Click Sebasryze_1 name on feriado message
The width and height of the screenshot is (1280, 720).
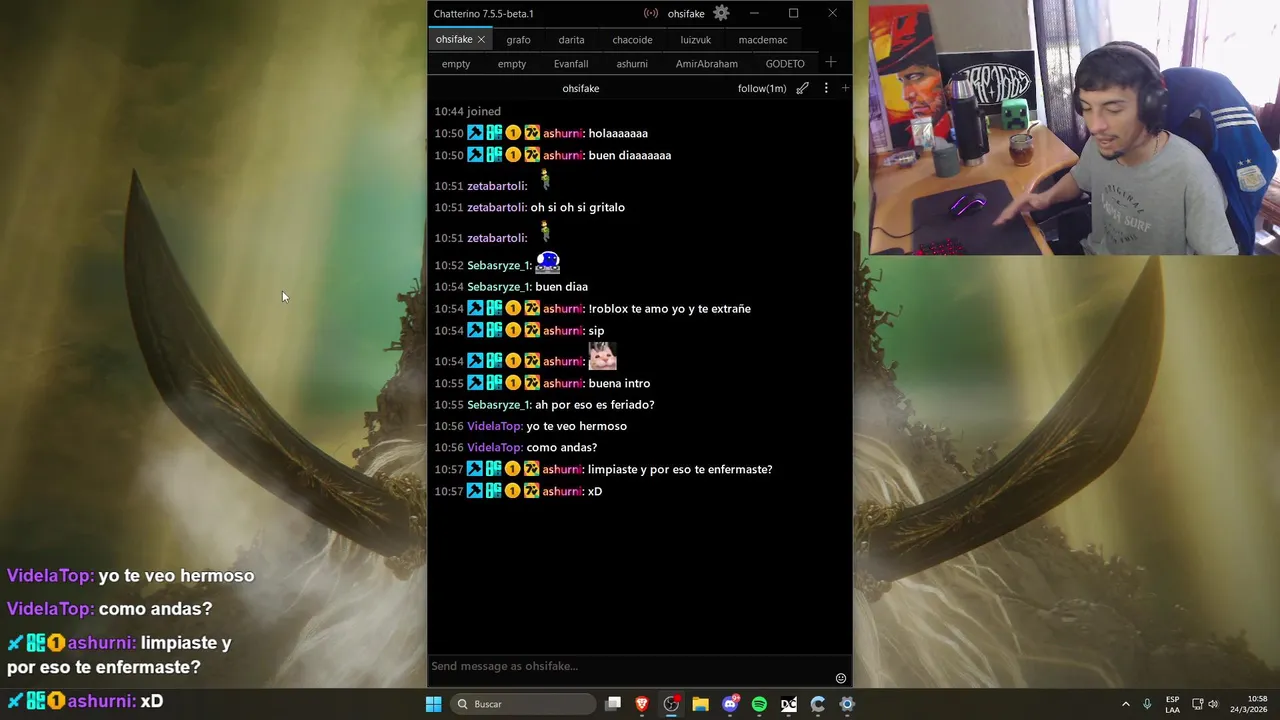[499, 405]
